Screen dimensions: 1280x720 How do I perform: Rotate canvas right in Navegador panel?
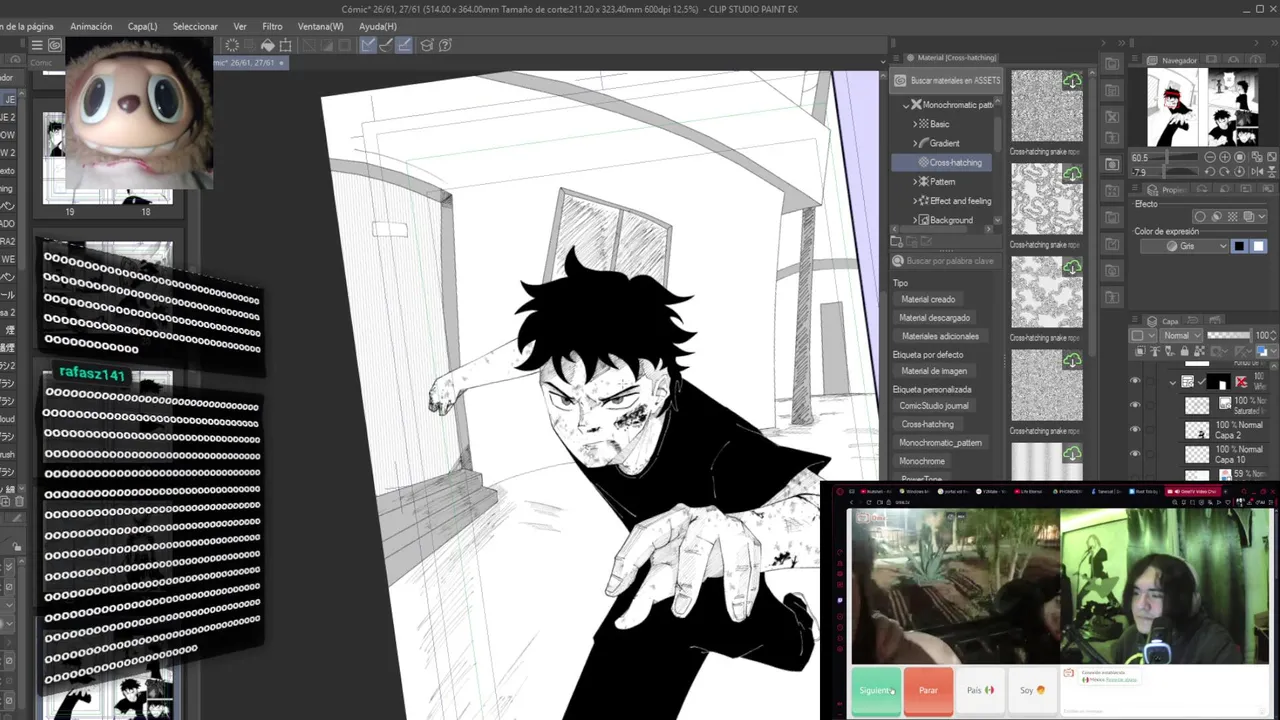(x=1225, y=171)
